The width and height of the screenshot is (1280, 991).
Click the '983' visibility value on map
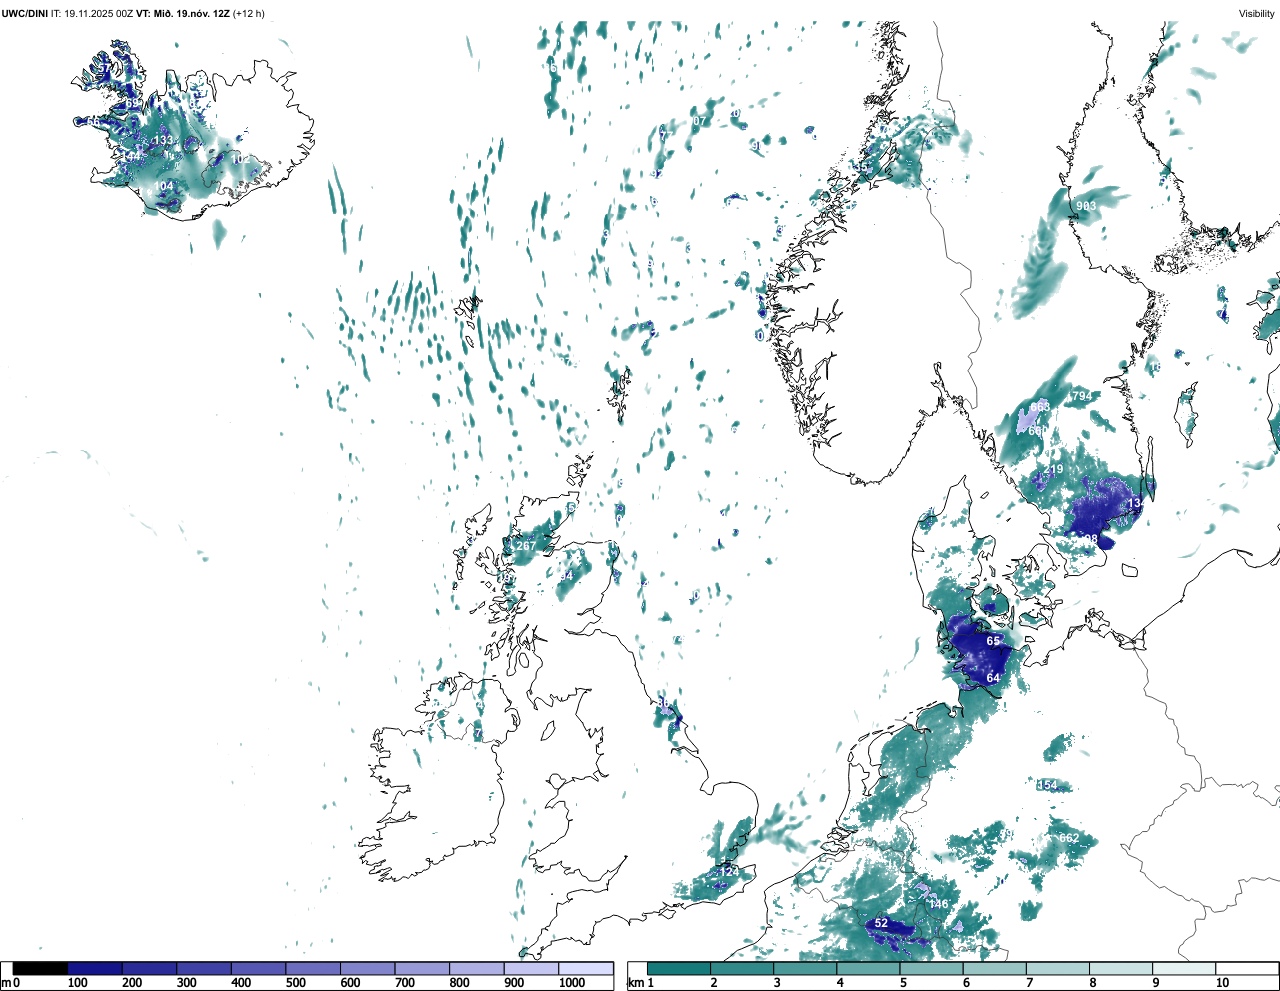(x=1086, y=206)
